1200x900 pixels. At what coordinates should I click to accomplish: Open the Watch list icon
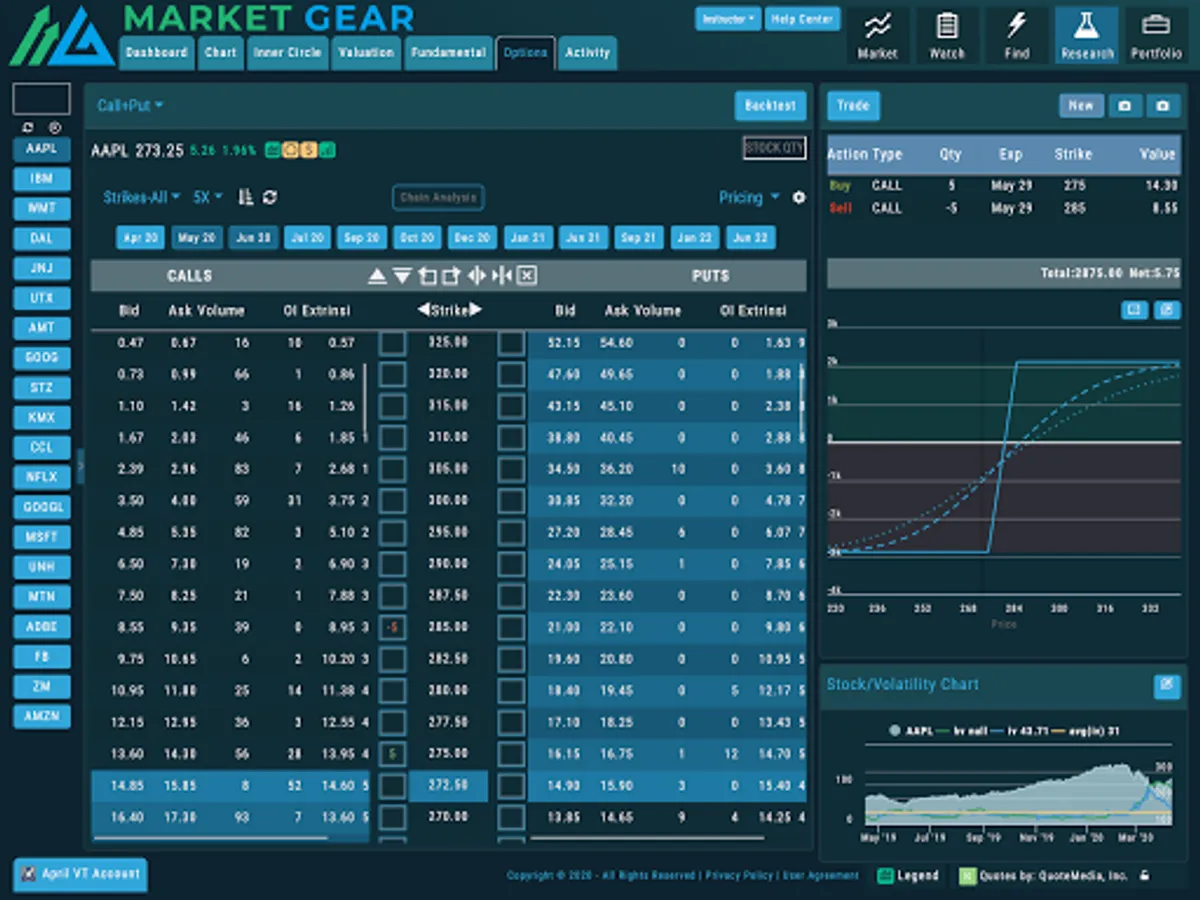947,36
